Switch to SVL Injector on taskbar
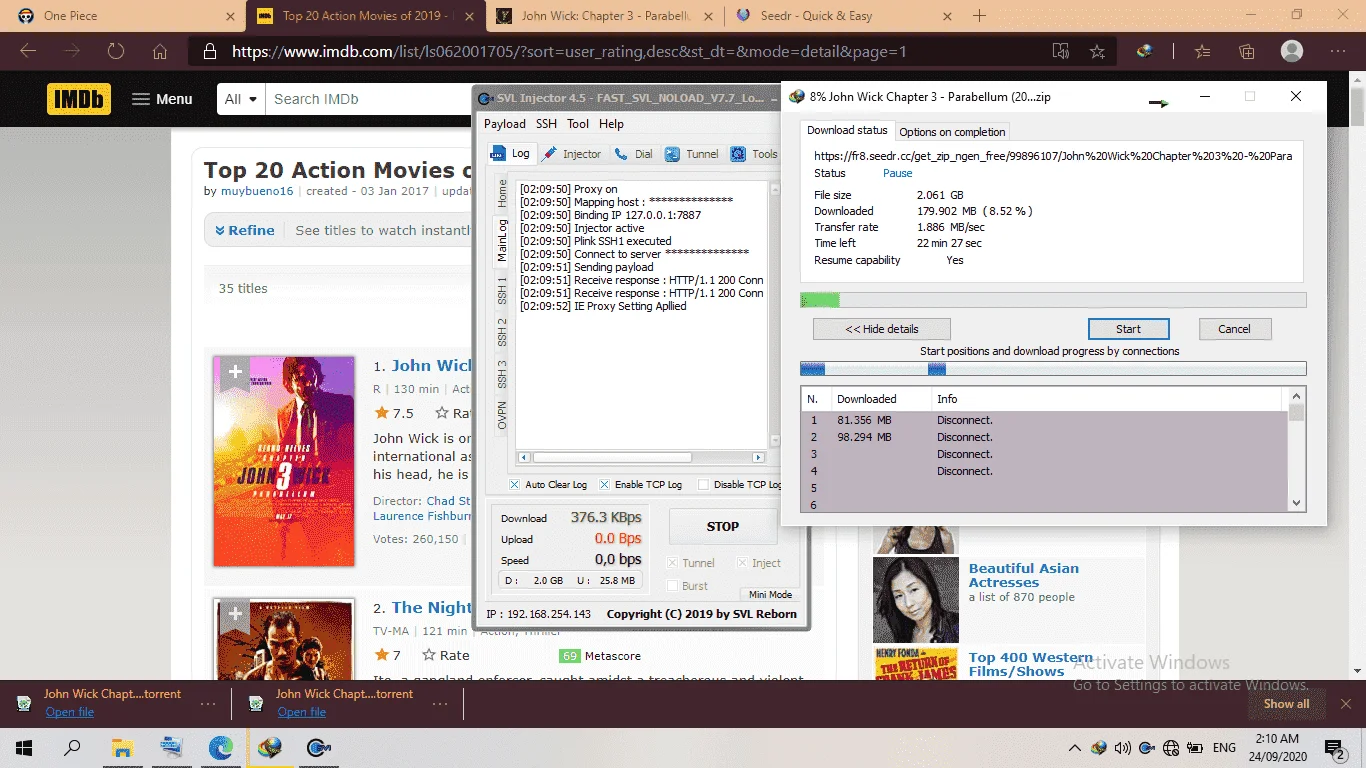 [x=319, y=747]
